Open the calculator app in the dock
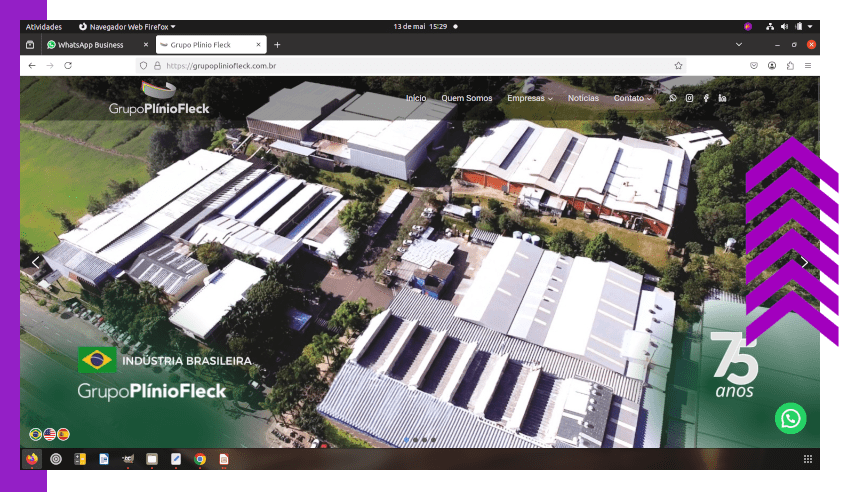Screen dimensions: 841x492 point(80,459)
